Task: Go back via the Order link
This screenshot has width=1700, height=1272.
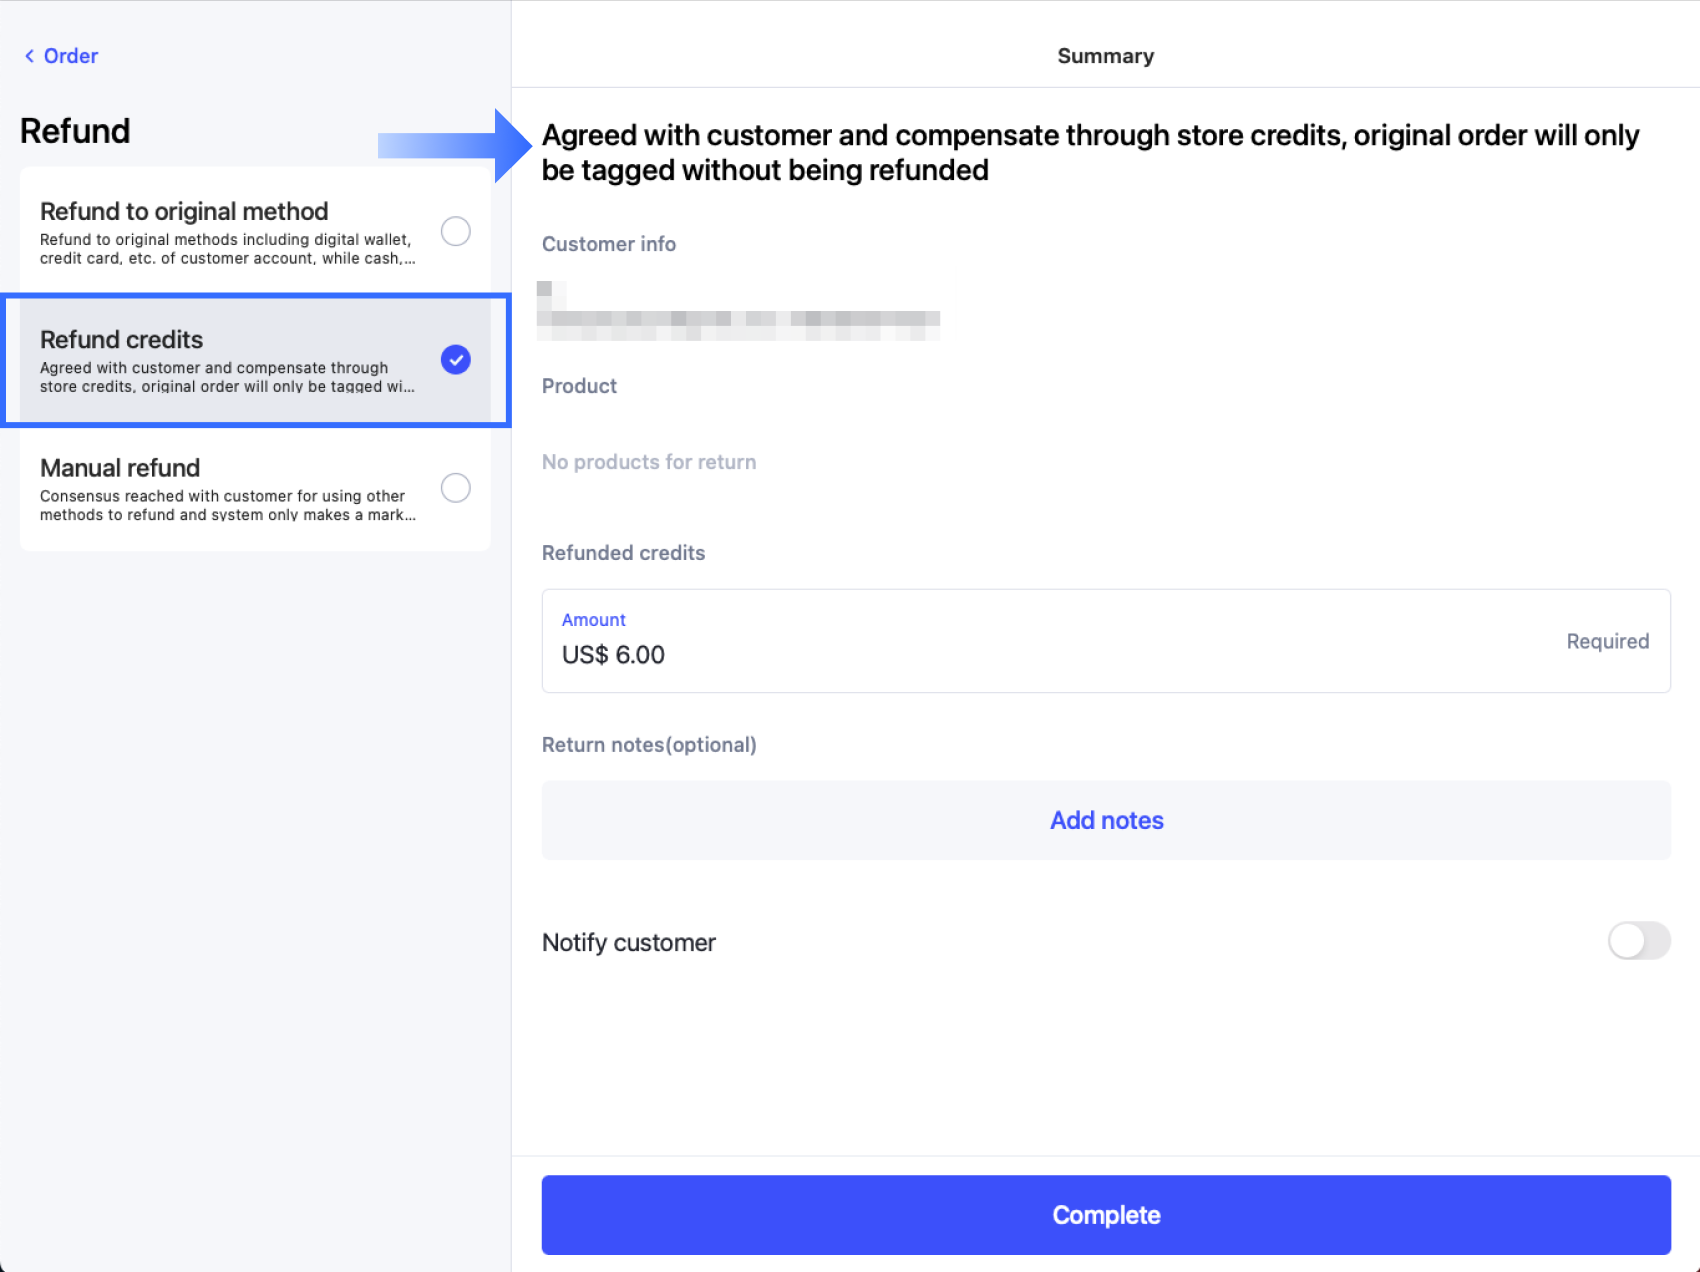Action: coord(71,56)
